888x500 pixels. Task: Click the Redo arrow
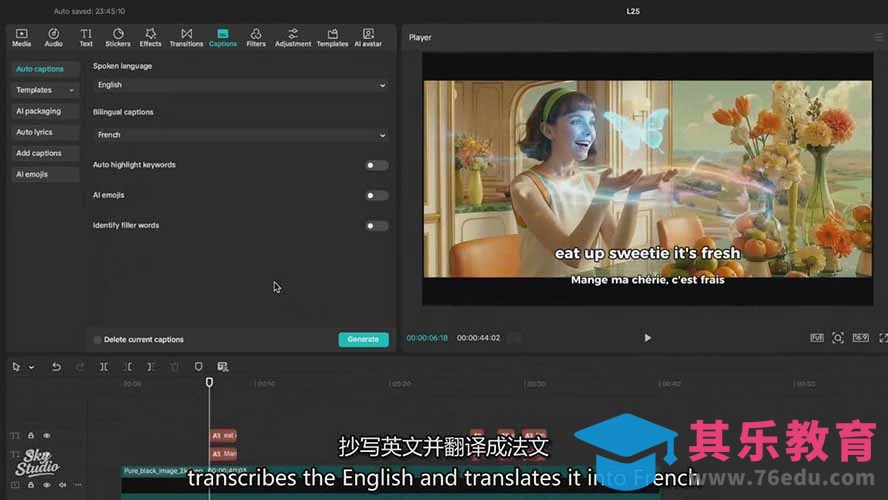click(80, 367)
